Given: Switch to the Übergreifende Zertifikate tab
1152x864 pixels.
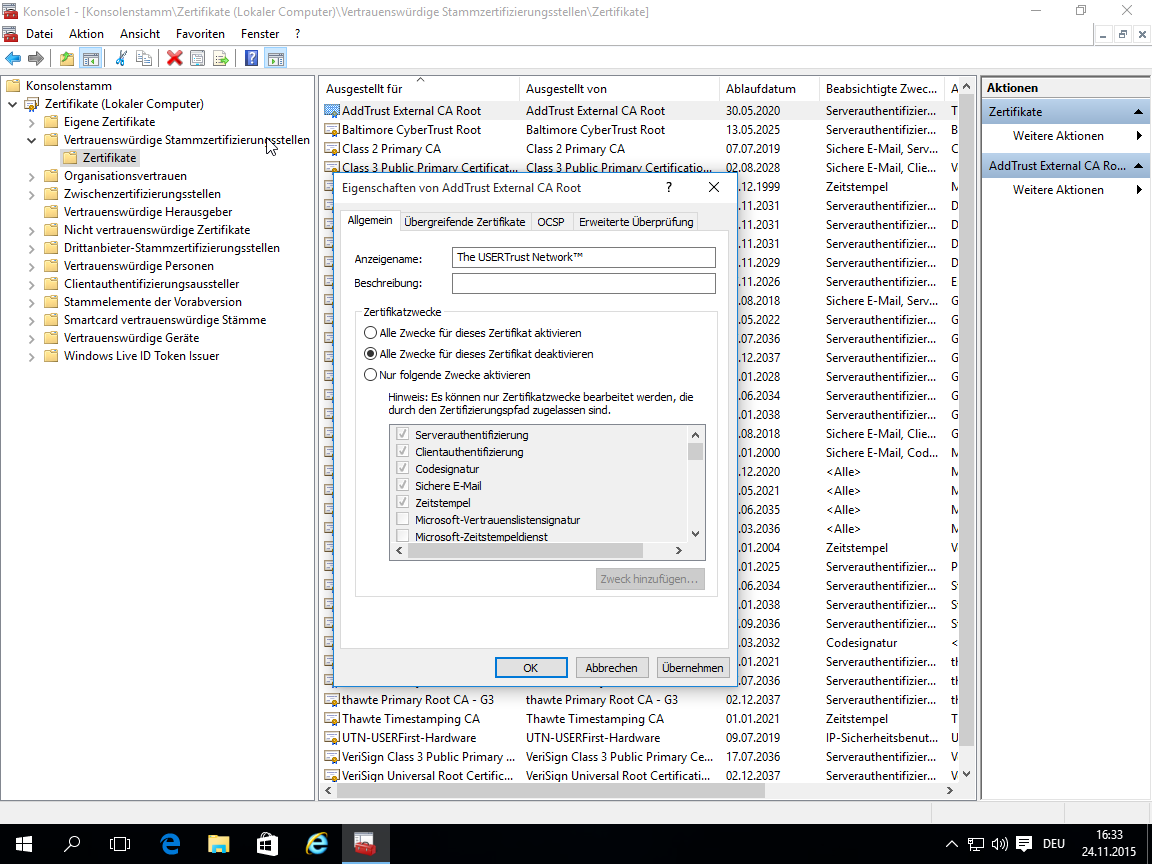Looking at the screenshot, I should [464, 222].
